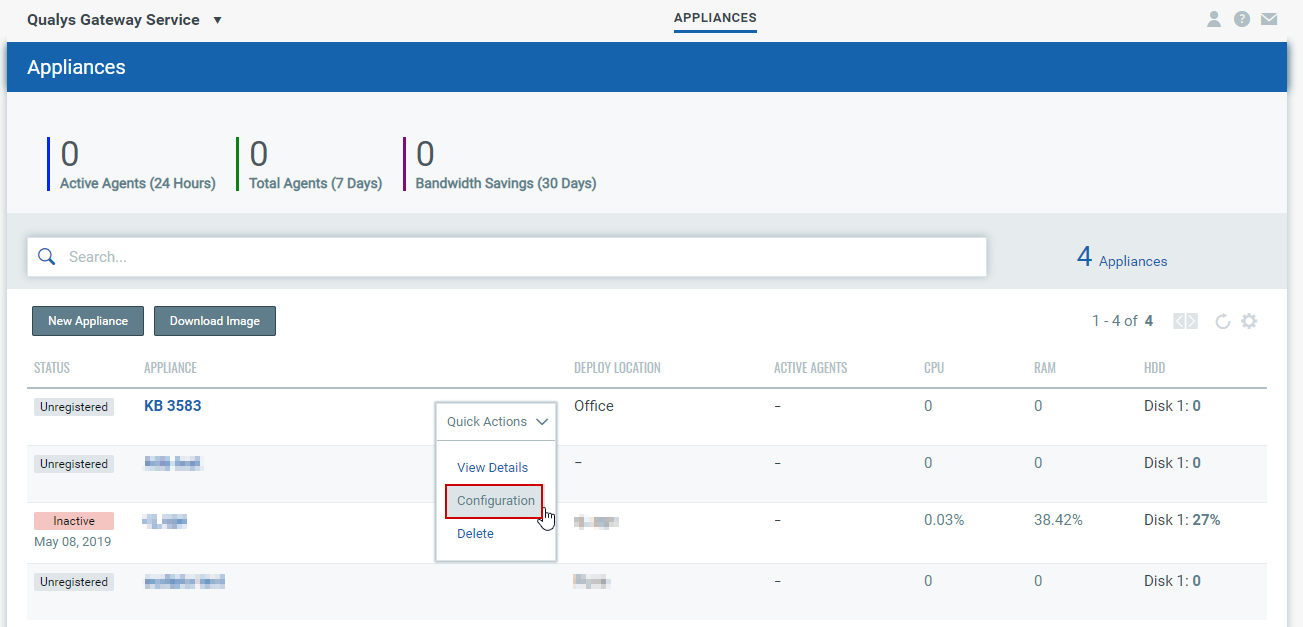The width and height of the screenshot is (1303, 627).
Task: Click the previous page arrow icon
Action: point(1181,320)
